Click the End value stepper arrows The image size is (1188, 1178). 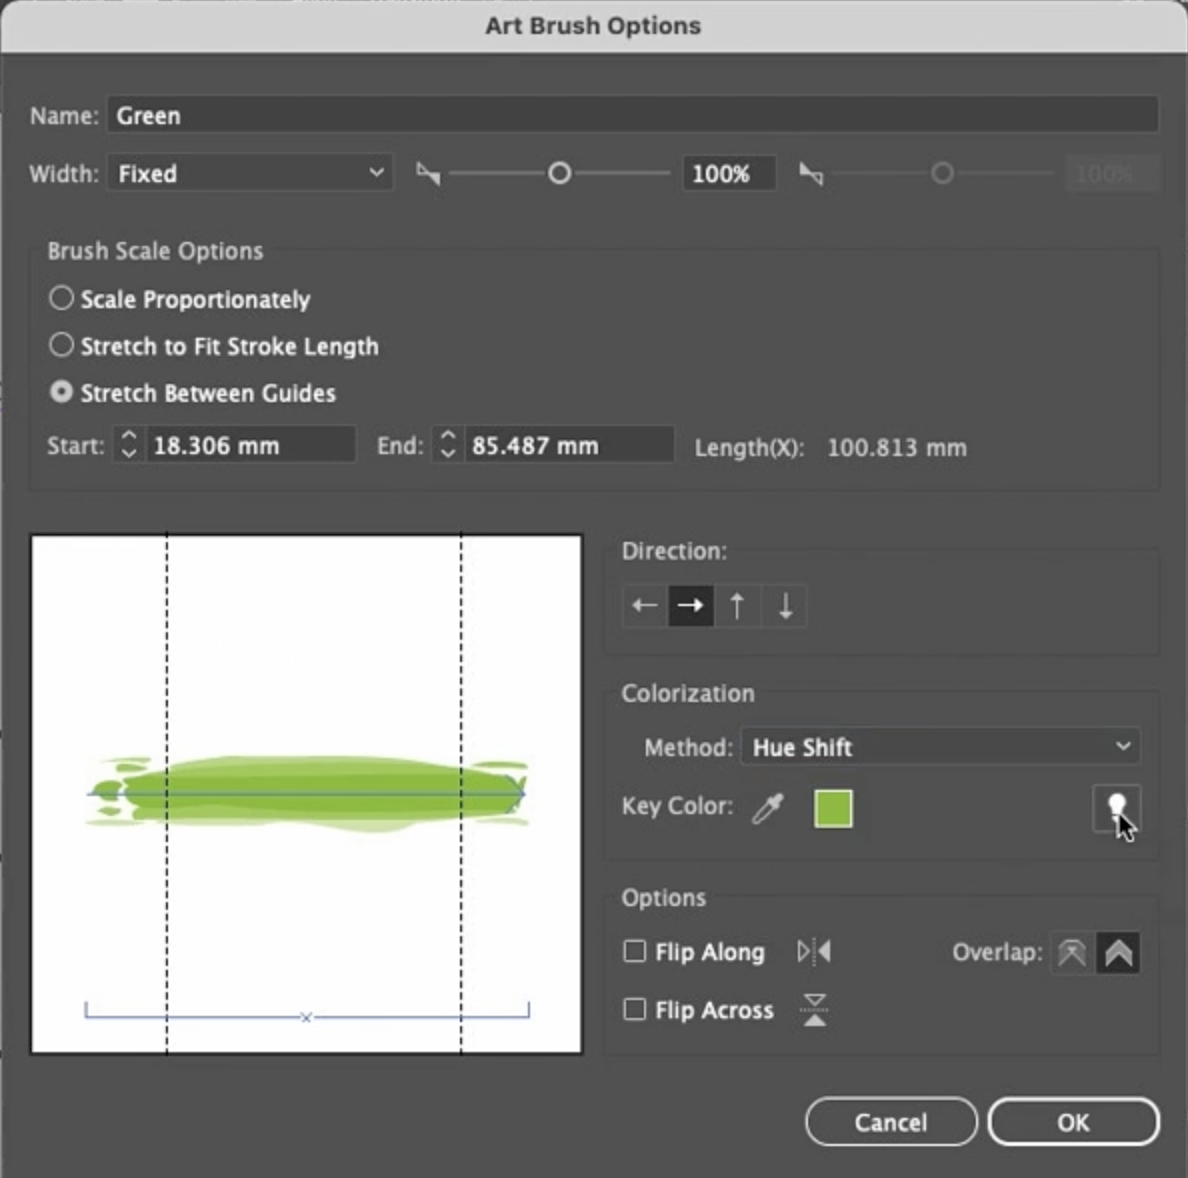448,445
